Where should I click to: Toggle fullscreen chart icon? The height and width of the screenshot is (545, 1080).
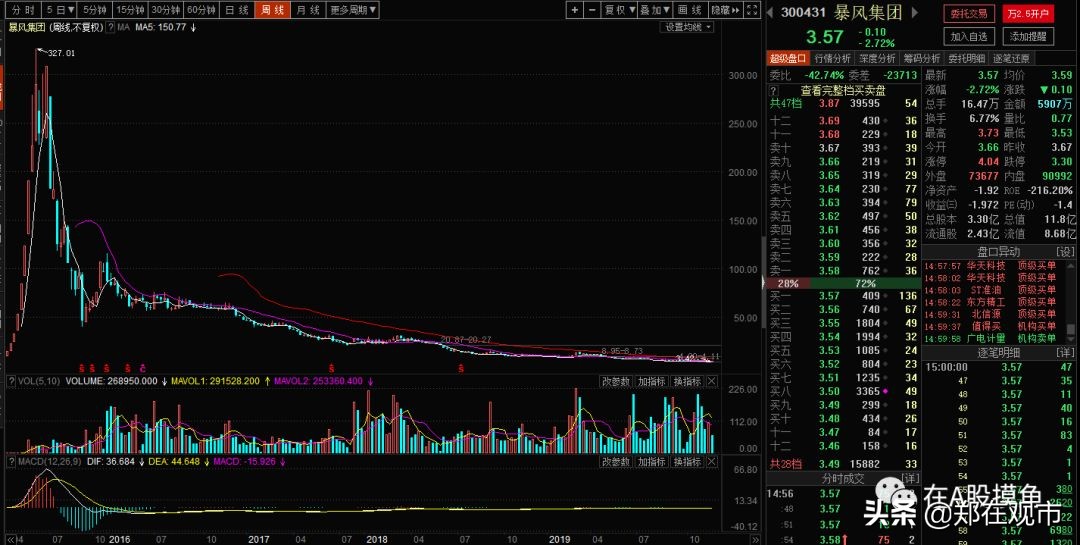click(x=752, y=10)
